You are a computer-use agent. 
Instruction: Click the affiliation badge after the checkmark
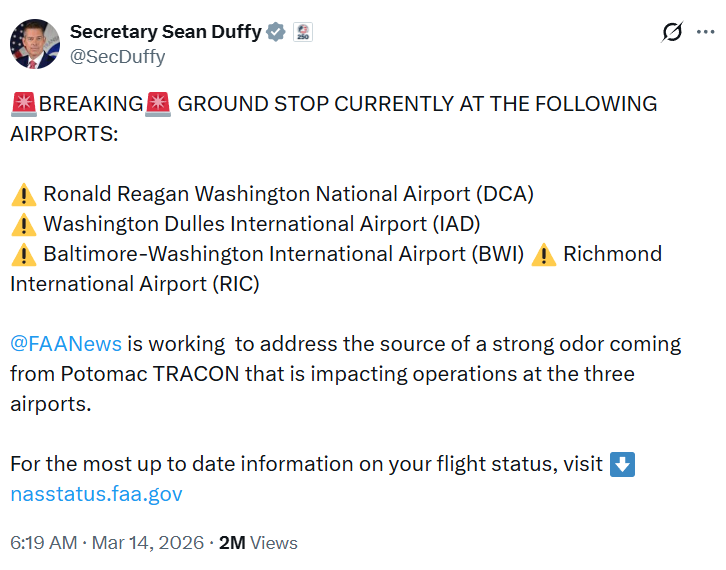click(303, 32)
